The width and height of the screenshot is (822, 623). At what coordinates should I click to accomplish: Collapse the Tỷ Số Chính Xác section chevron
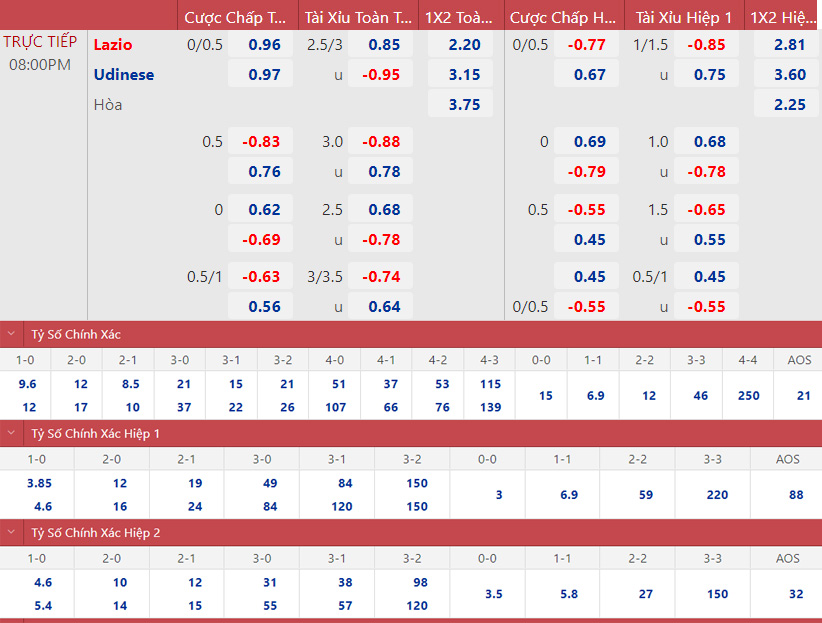(12, 334)
